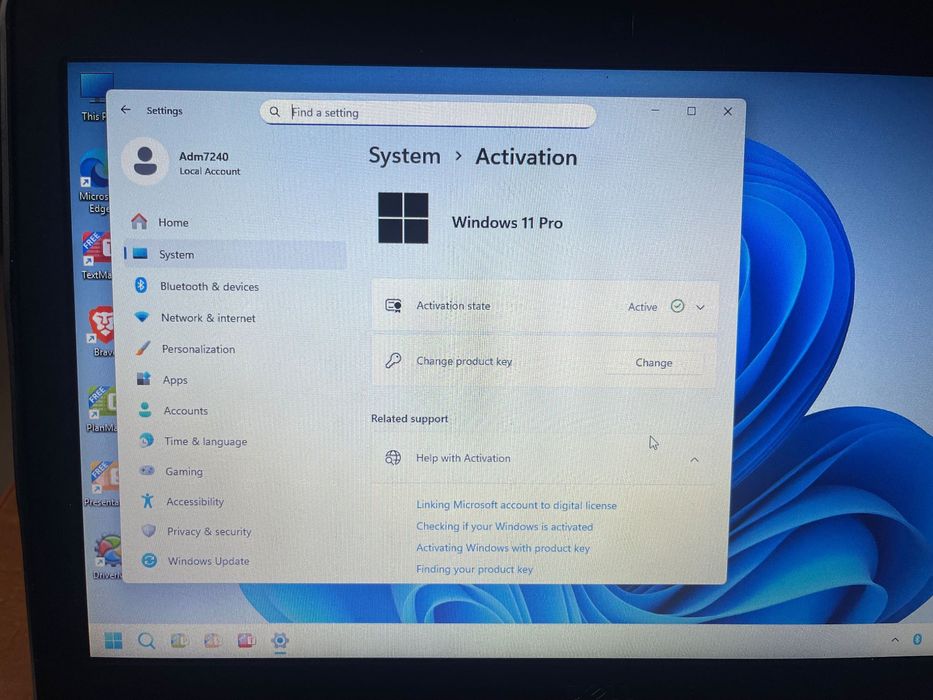Open Gaming settings

click(x=184, y=471)
